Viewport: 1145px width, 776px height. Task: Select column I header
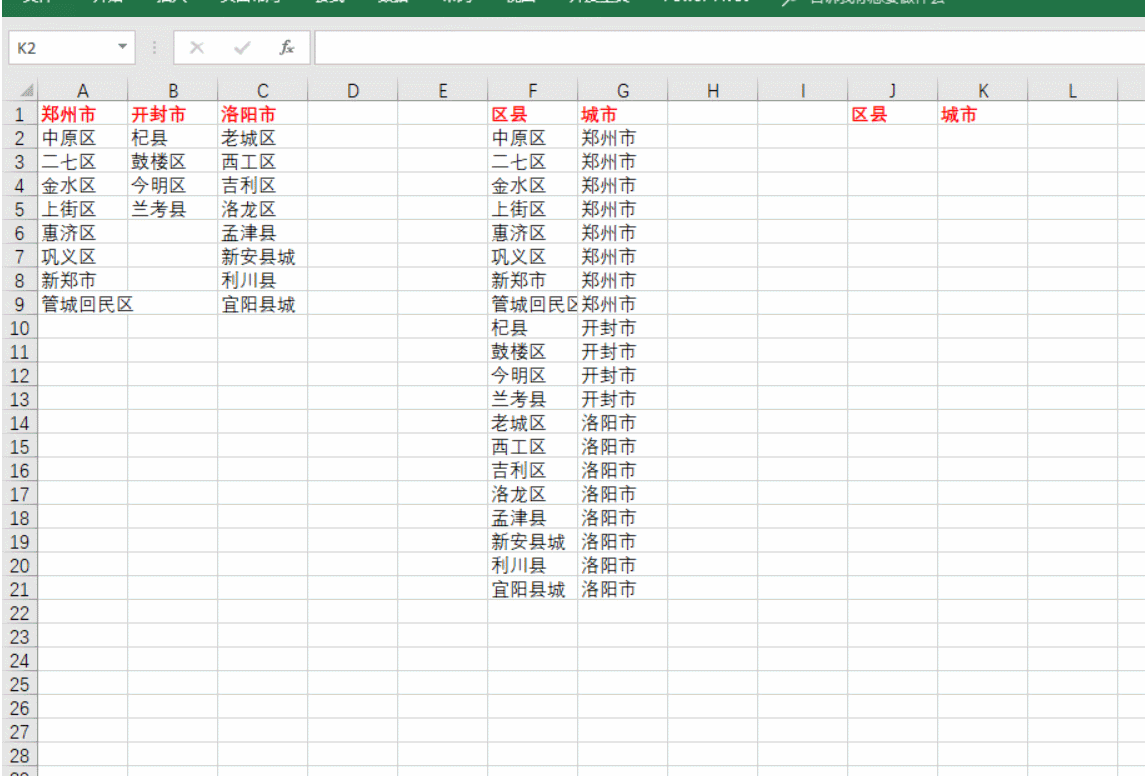(803, 91)
